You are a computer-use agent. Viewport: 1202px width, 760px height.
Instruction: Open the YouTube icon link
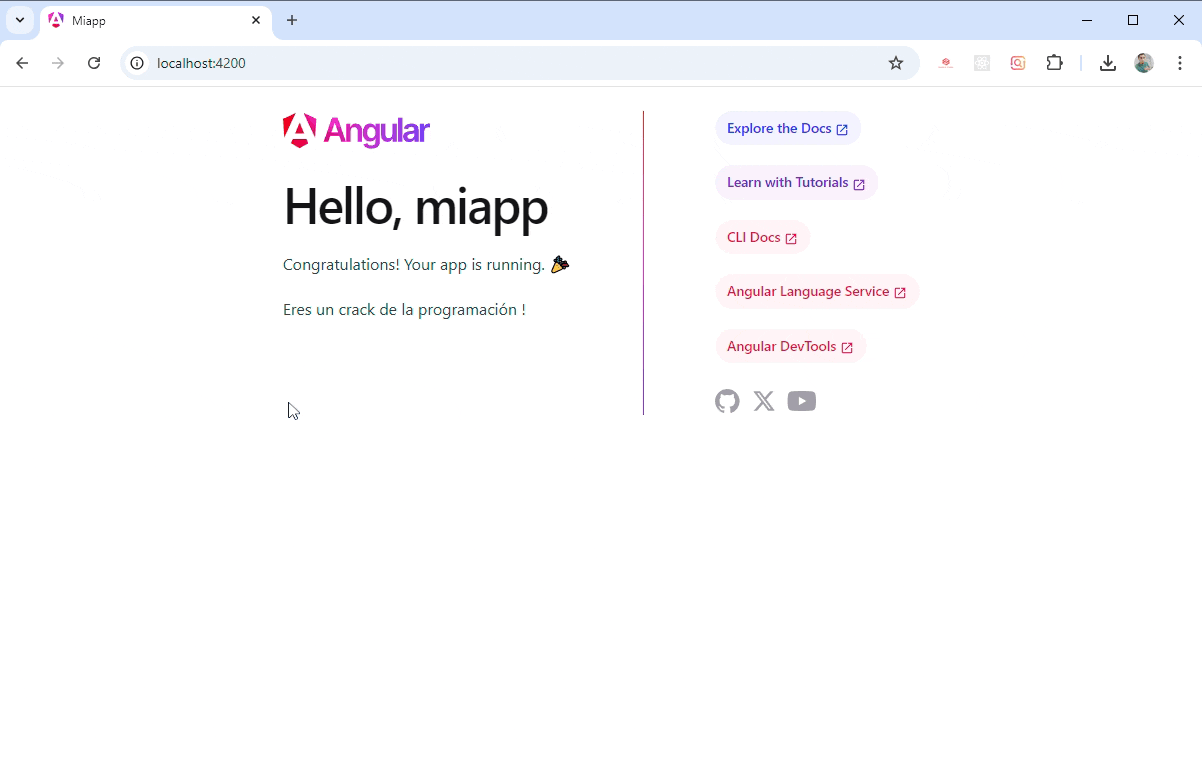[801, 401]
